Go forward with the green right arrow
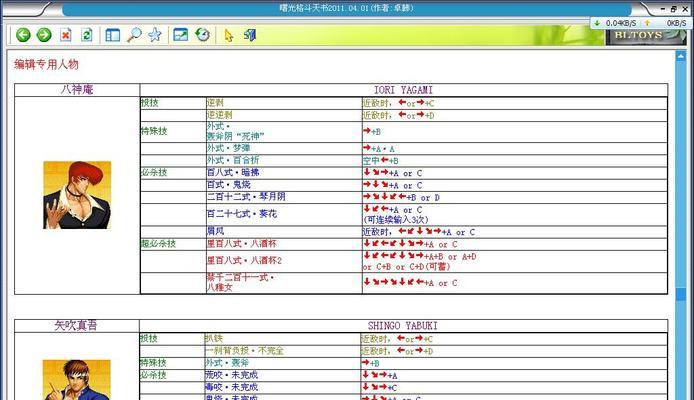The height and width of the screenshot is (400, 694). 44,35
